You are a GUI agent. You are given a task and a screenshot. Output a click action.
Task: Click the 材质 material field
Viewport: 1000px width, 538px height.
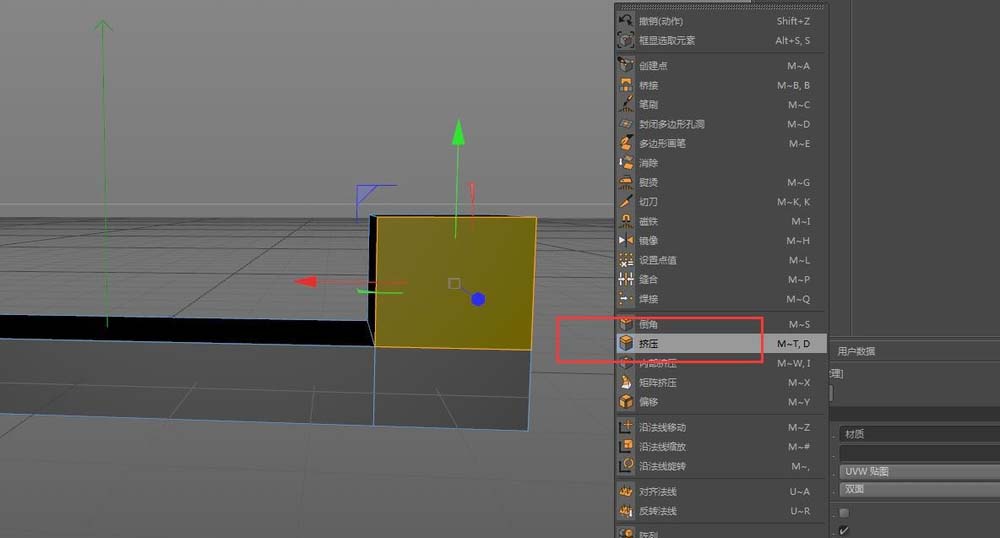[919, 433]
